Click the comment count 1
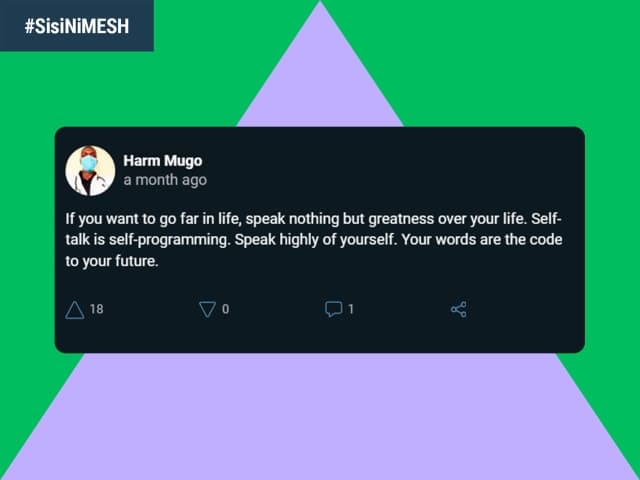The image size is (640, 480). point(351,310)
